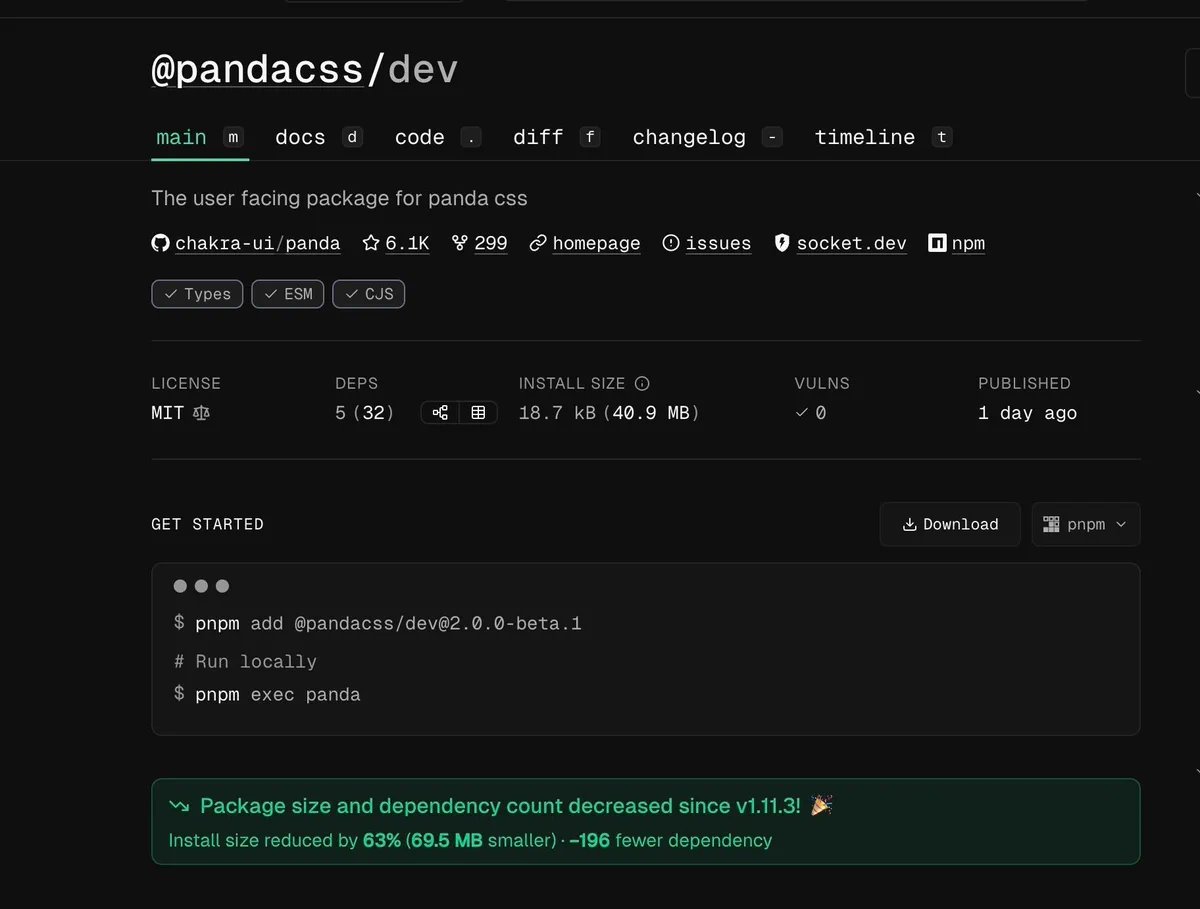Click the 5 (32) deps value
The height and width of the screenshot is (909, 1200).
pyautogui.click(x=365, y=413)
